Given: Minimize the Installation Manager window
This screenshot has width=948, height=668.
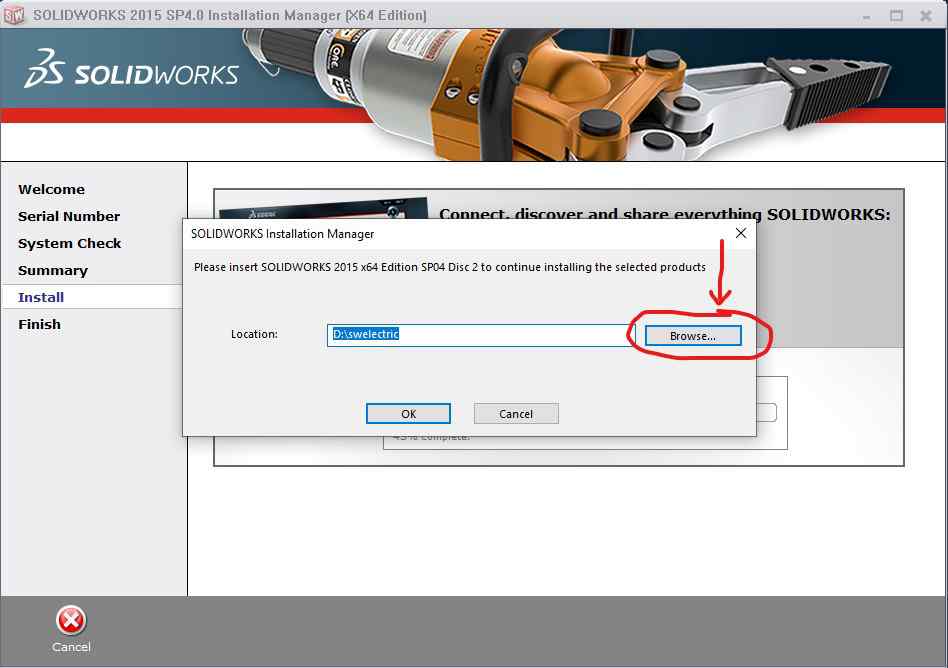Looking at the screenshot, I should 868,15.
